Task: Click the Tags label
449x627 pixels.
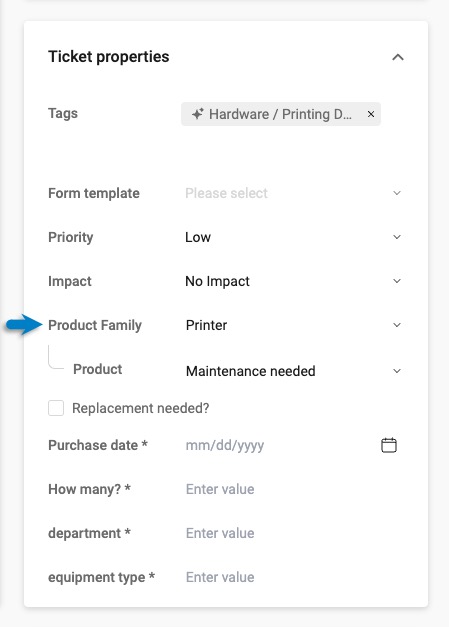Action: click(x=63, y=113)
